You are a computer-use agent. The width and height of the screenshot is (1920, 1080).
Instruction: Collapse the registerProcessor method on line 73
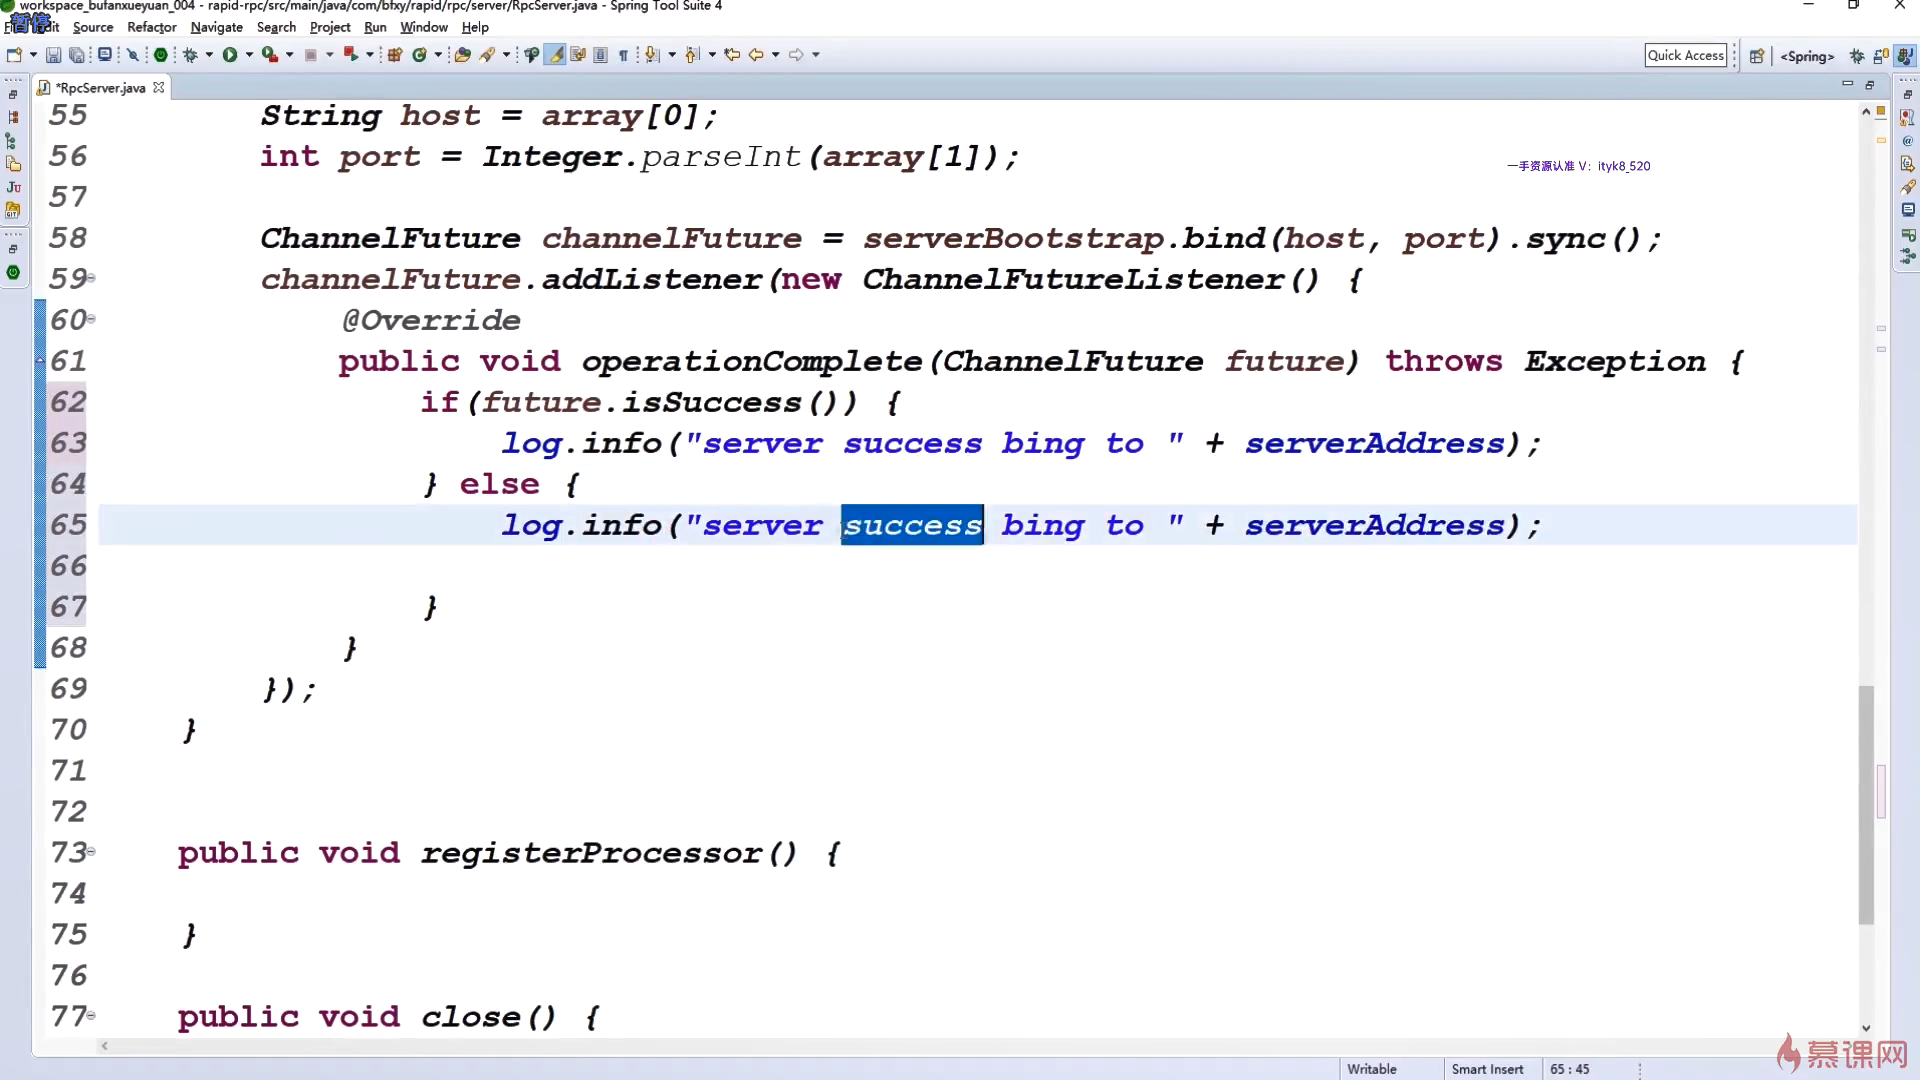pyautogui.click(x=91, y=852)
